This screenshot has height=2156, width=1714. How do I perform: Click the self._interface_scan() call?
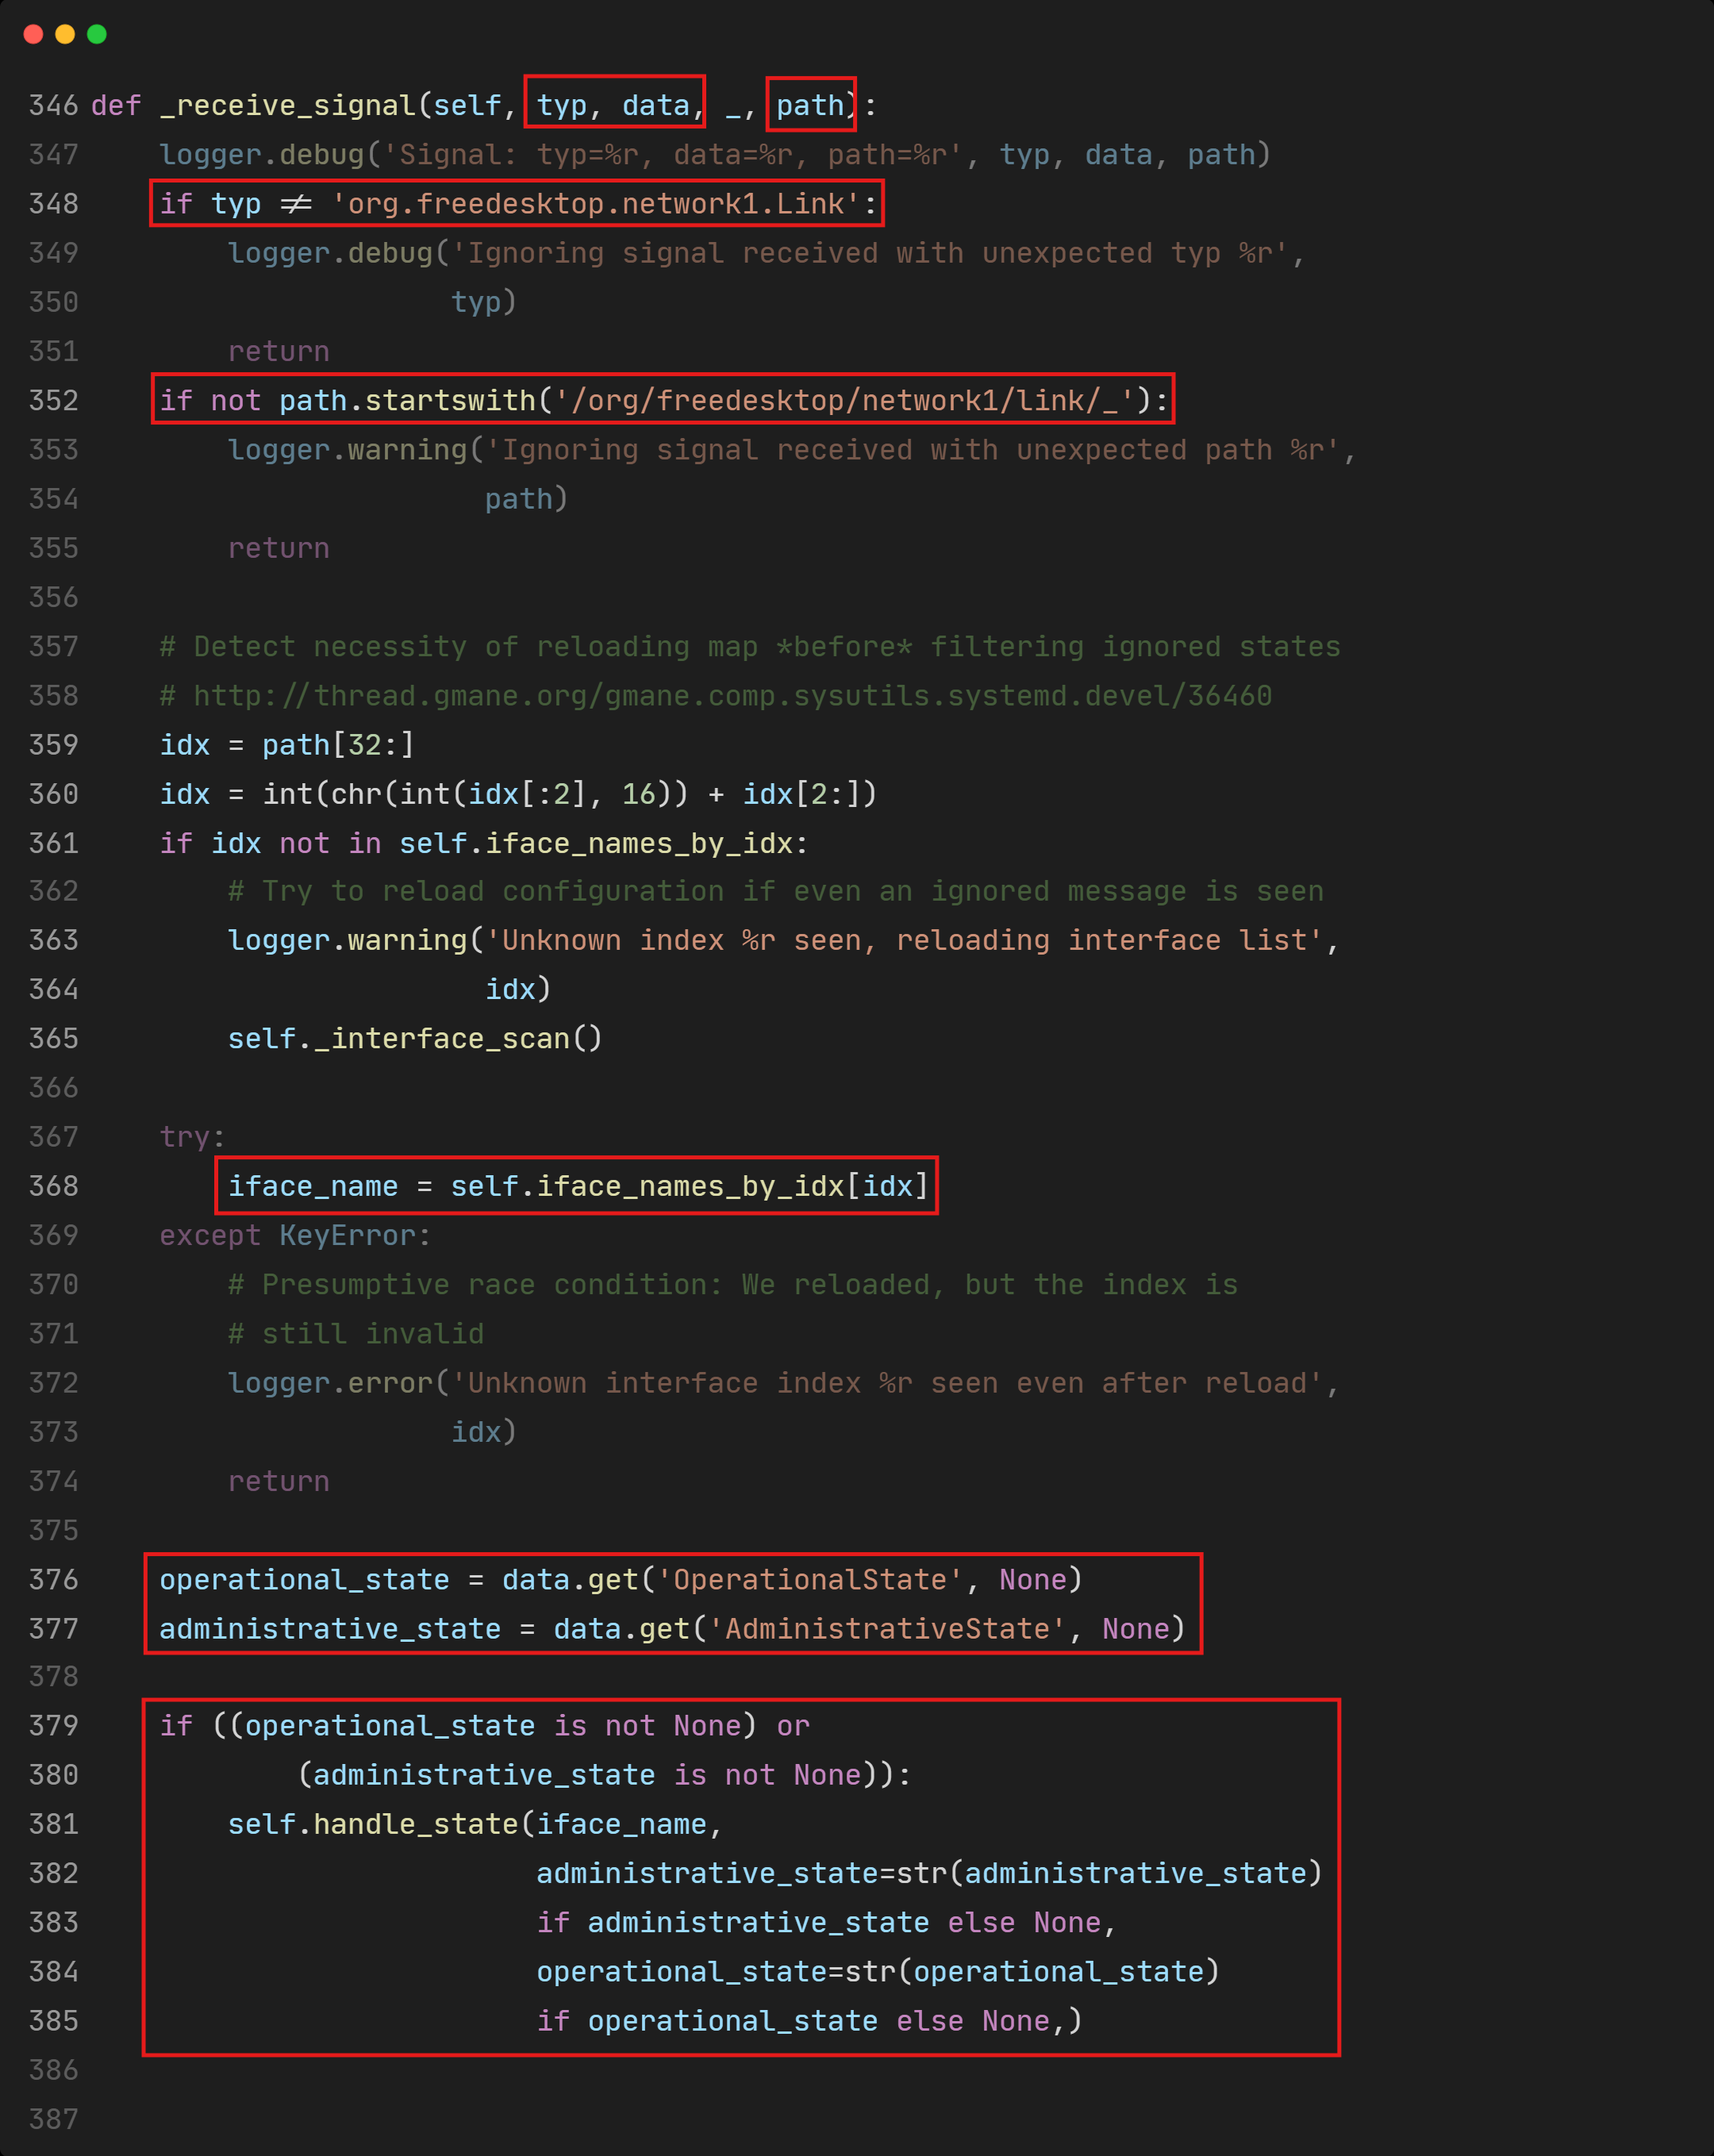click(x=415, y=1039)
